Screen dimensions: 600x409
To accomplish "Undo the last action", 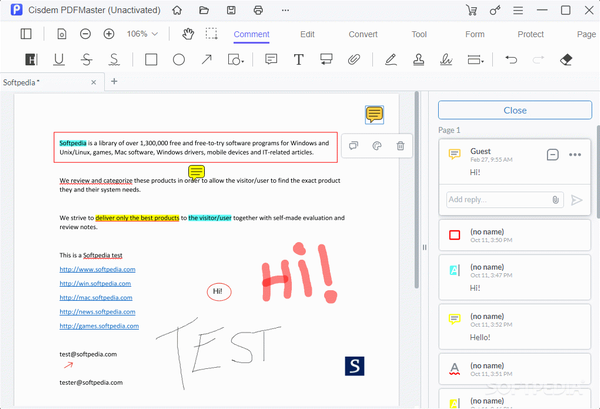I will tap(511, 60).
